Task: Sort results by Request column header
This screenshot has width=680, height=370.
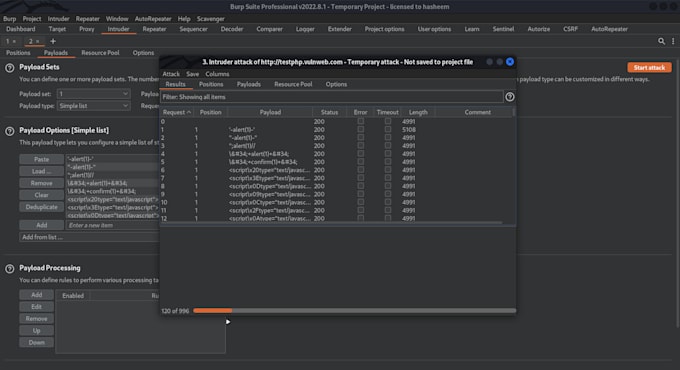Action: coord(177,112)
